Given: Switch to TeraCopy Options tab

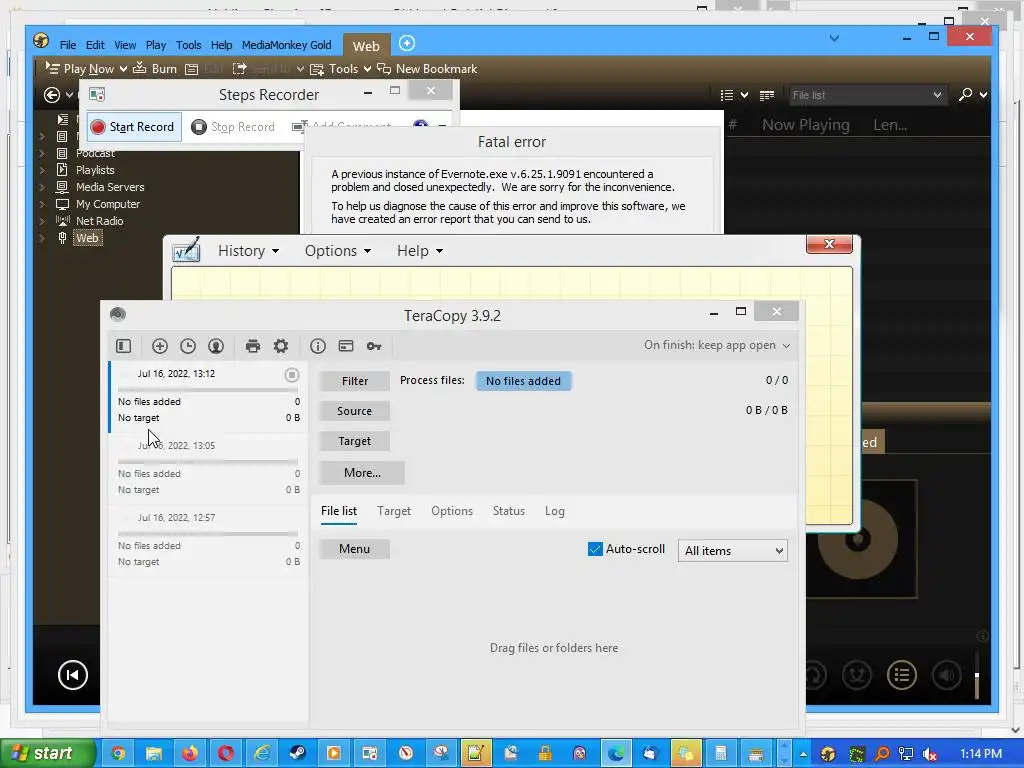Looking at the screenshot, I should click(x=452, y=511).
